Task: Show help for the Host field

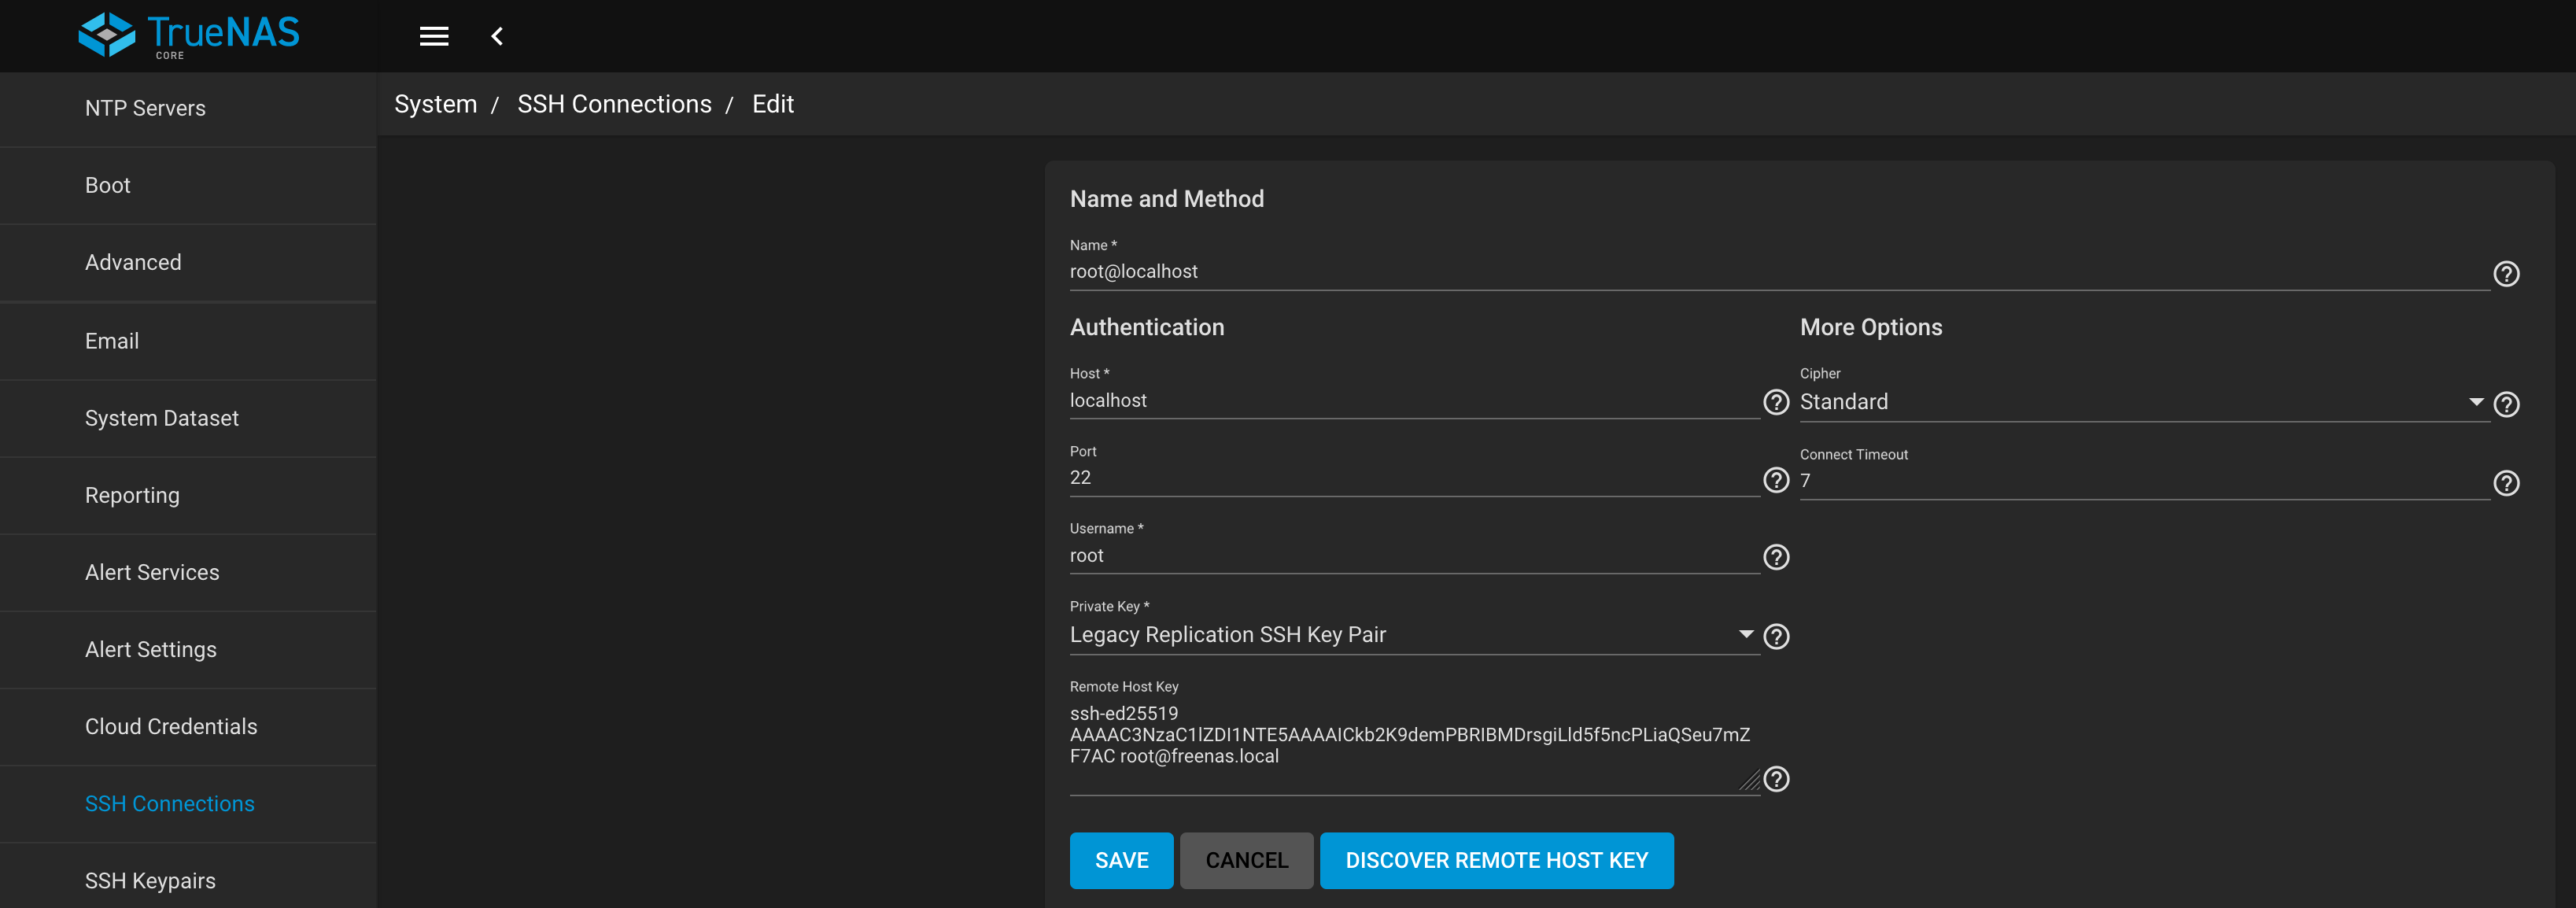Action: pyautogui.click(x=1775, y=402)
